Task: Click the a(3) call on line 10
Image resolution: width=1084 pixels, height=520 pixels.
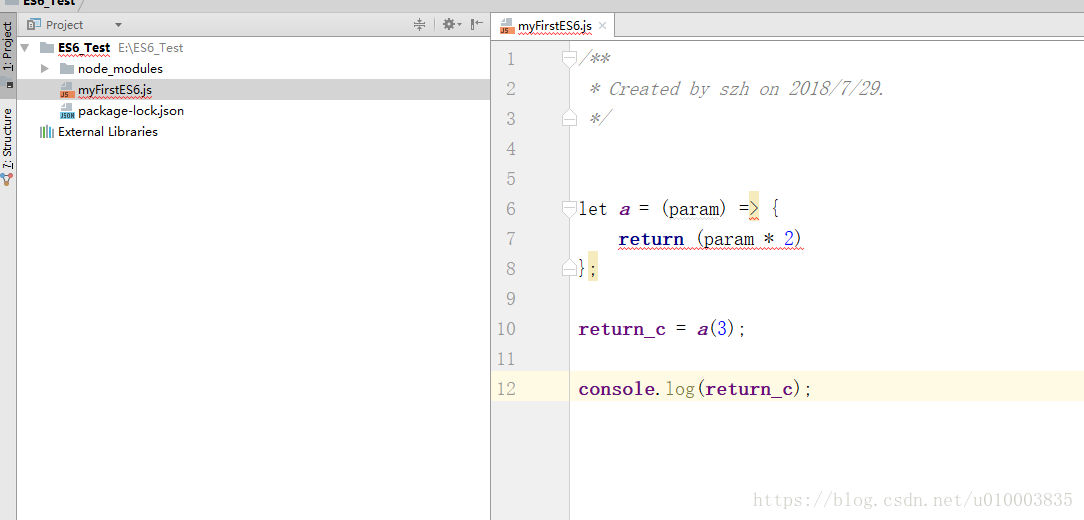Action: pos(718,329)
